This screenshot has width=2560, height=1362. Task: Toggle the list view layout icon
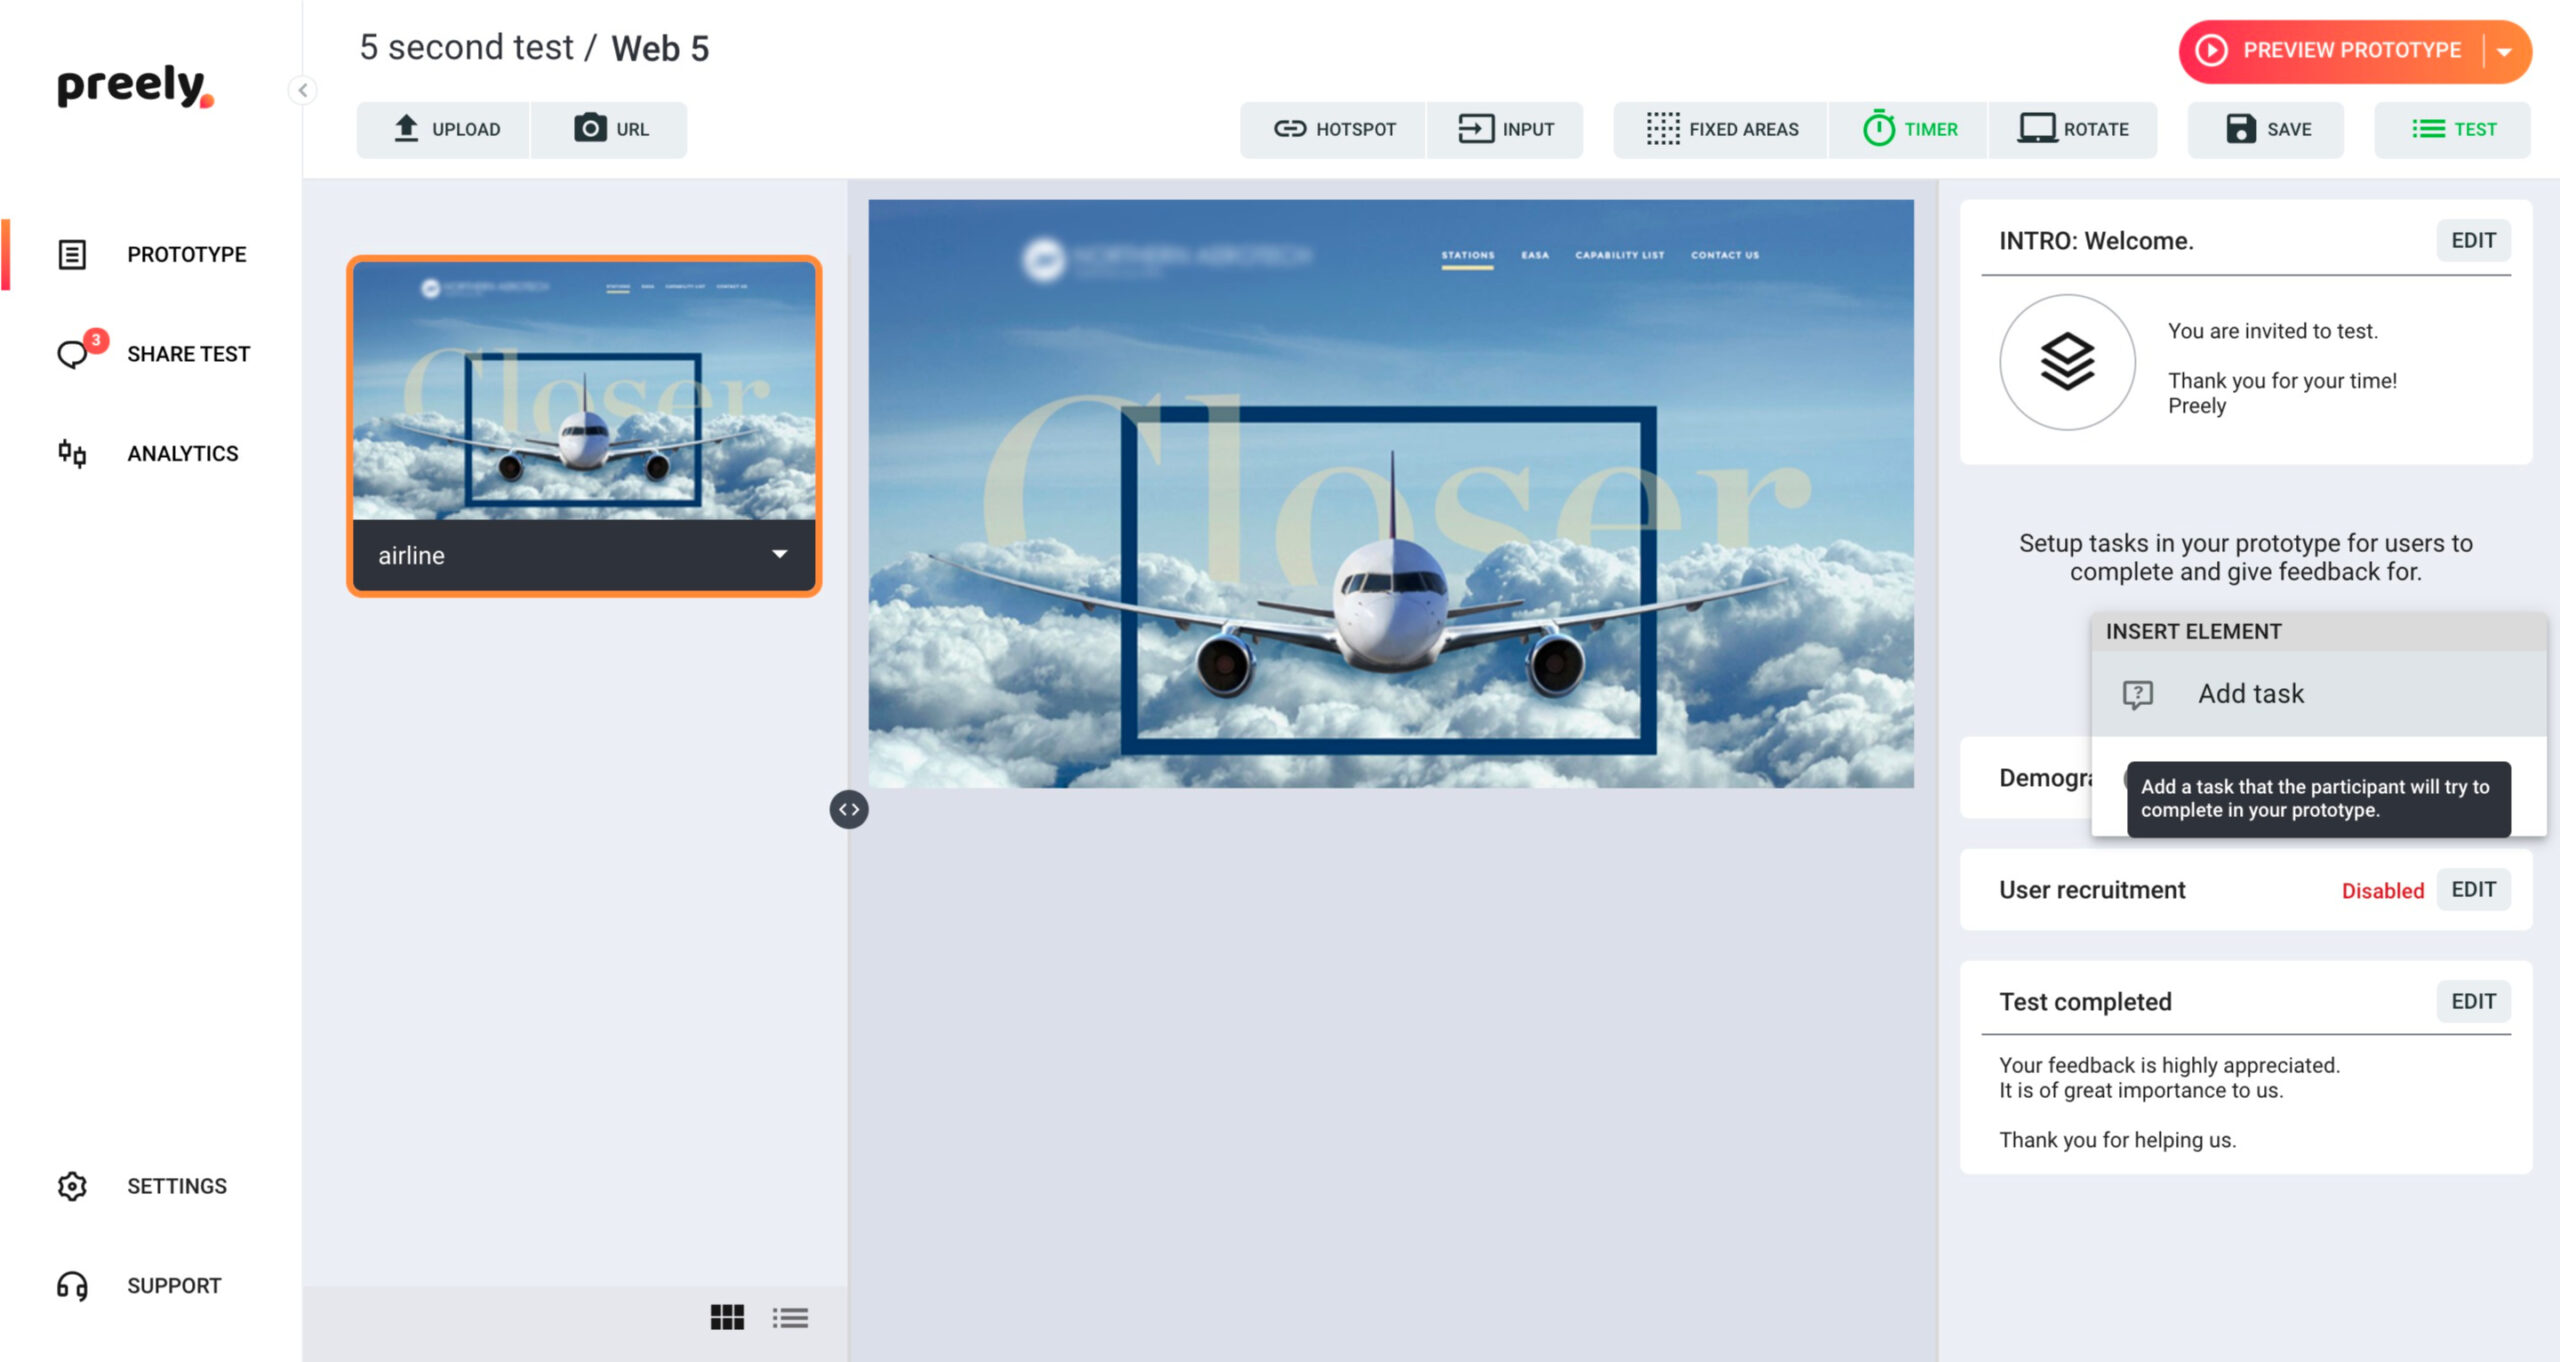click(x=789, y=1316)
